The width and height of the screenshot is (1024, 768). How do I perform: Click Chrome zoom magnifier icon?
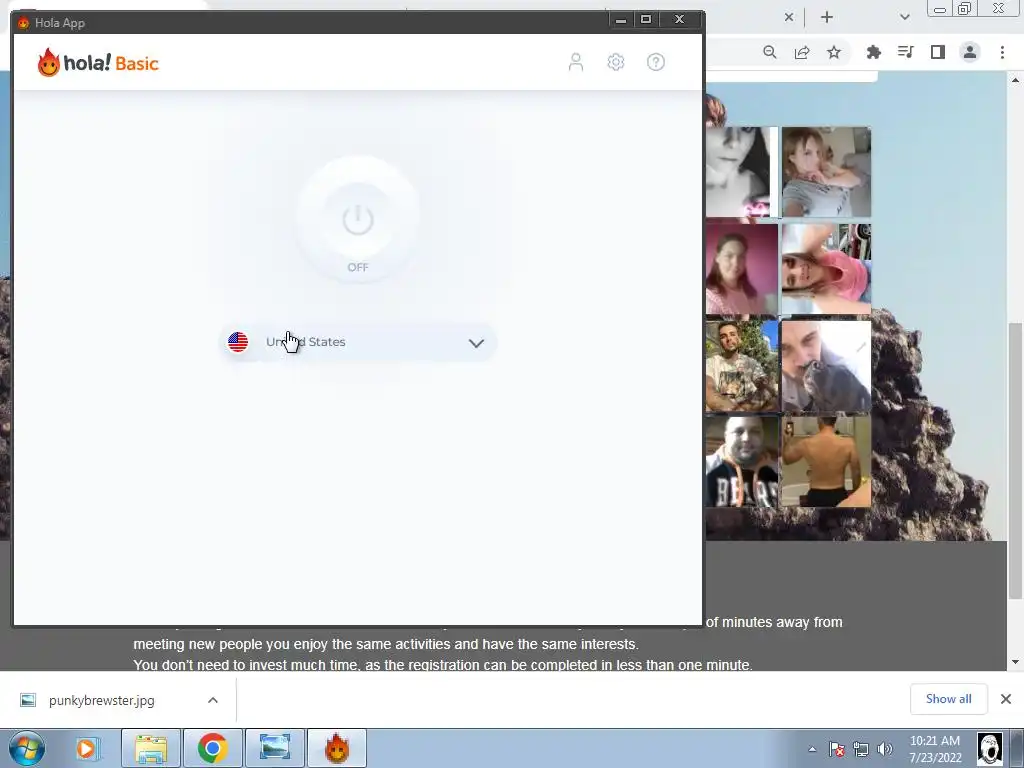pos(770,52)
